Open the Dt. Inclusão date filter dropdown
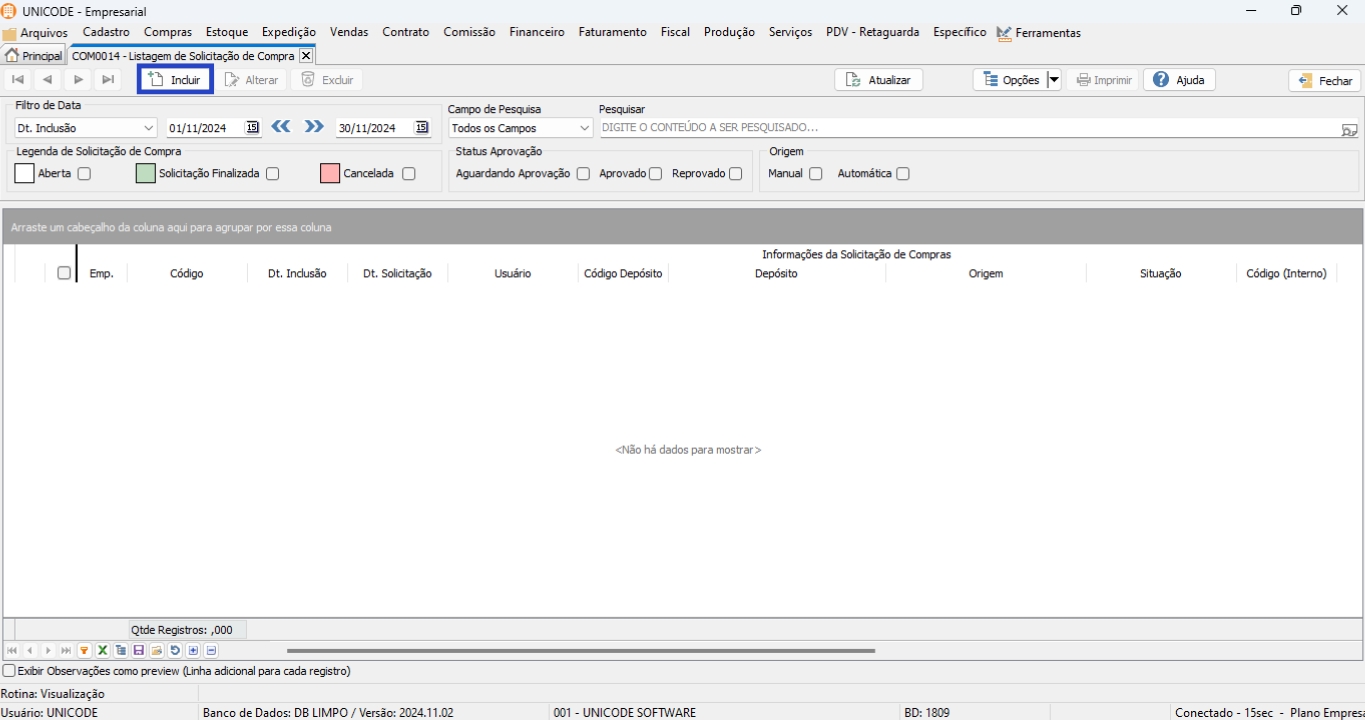 tap(149, 128)
